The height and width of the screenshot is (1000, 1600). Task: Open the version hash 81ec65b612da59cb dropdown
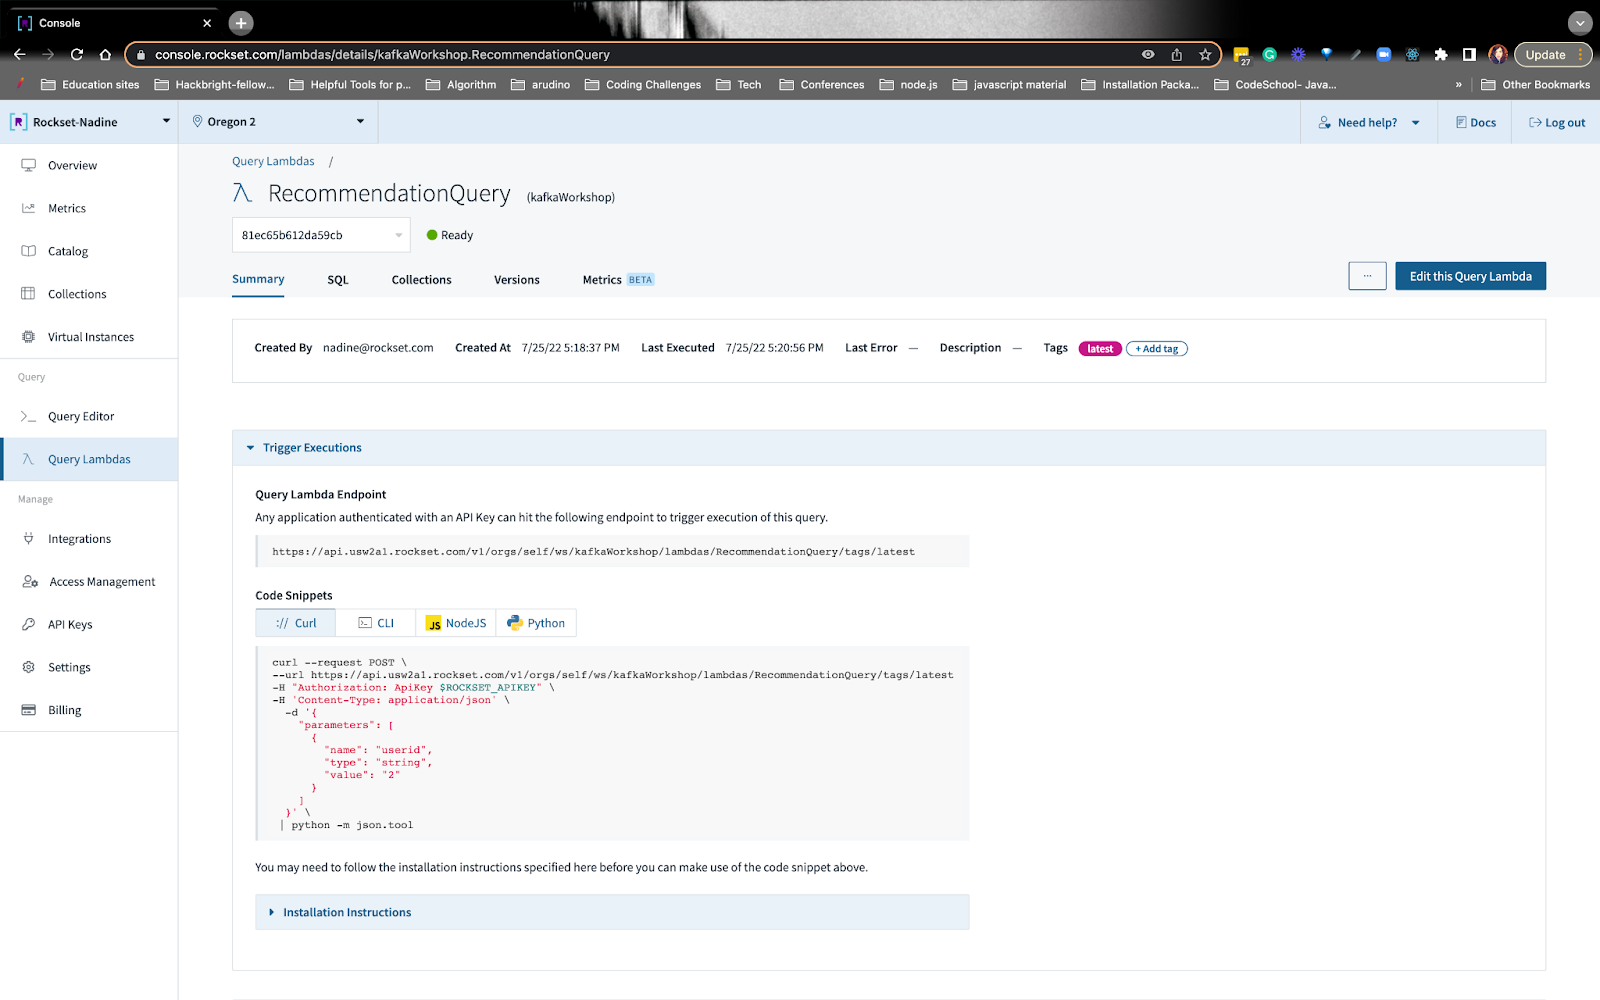(321, 235)
